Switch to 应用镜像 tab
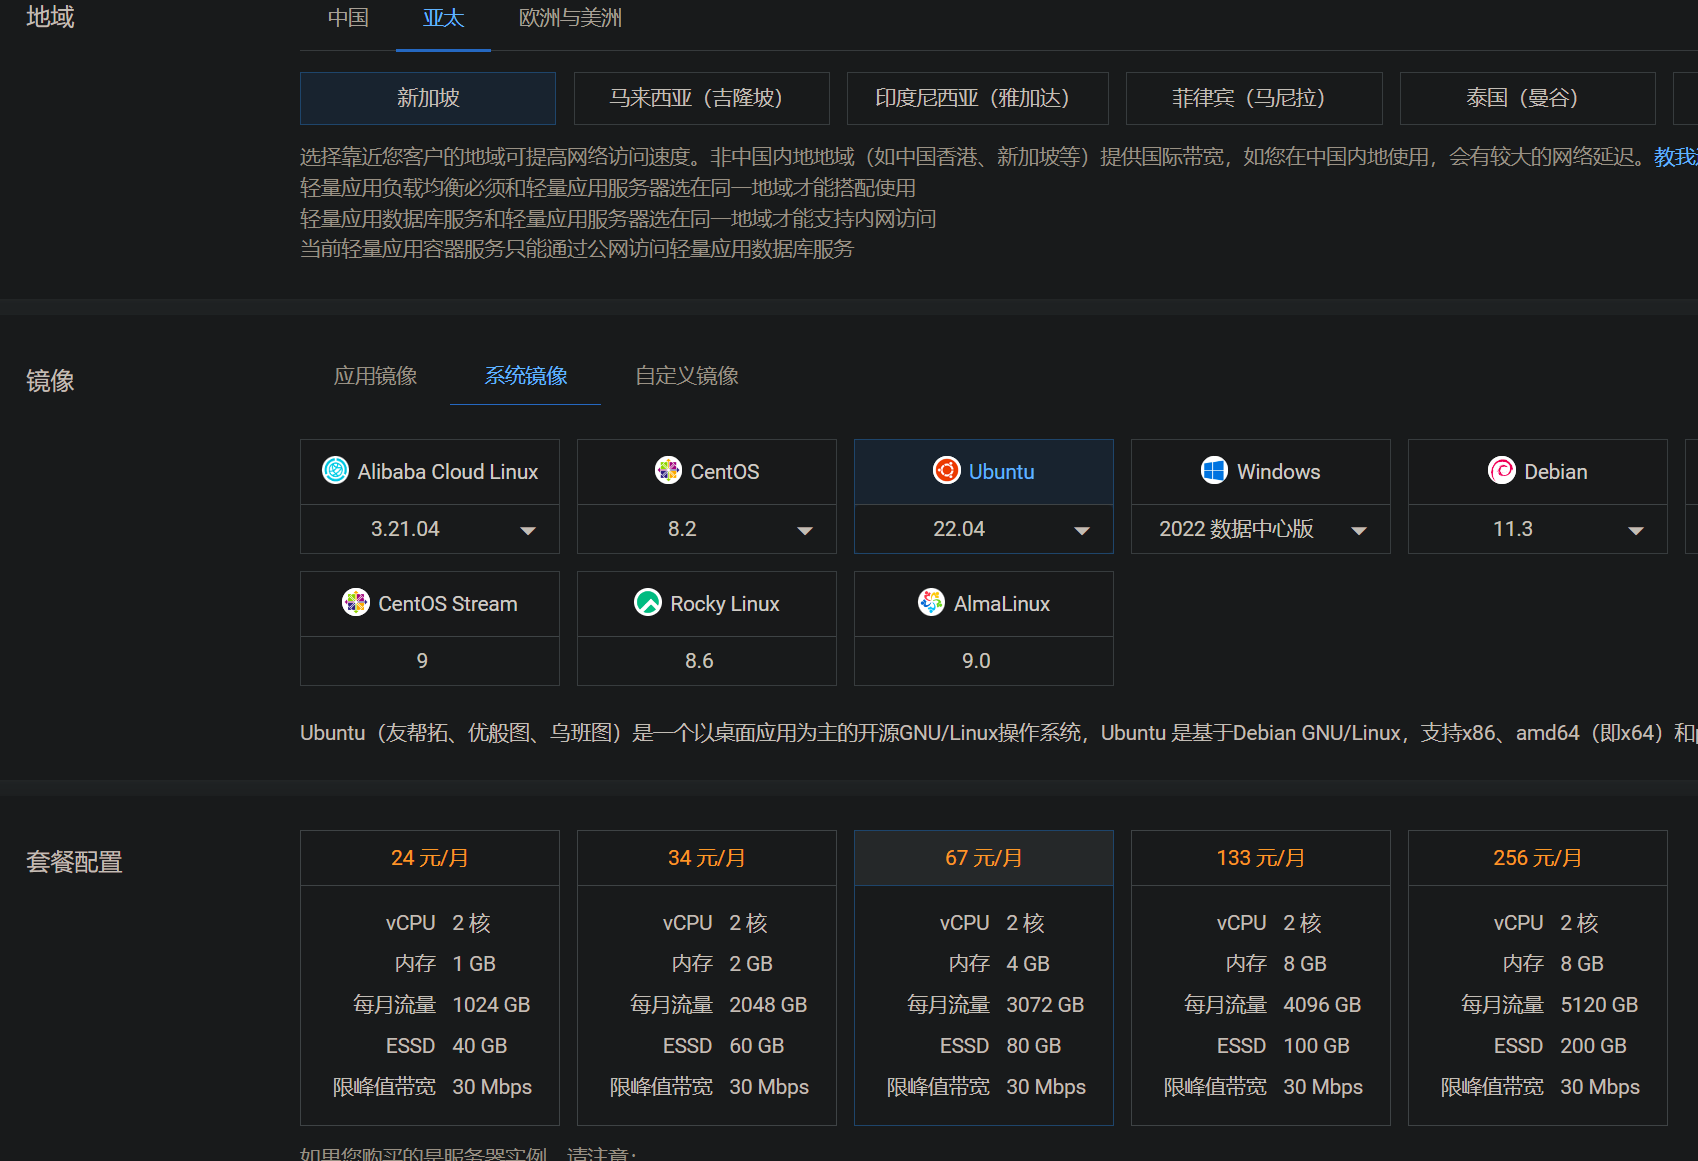This screenshot has height=1161, width=1698. pyautogui.click(x=375, y=376)
